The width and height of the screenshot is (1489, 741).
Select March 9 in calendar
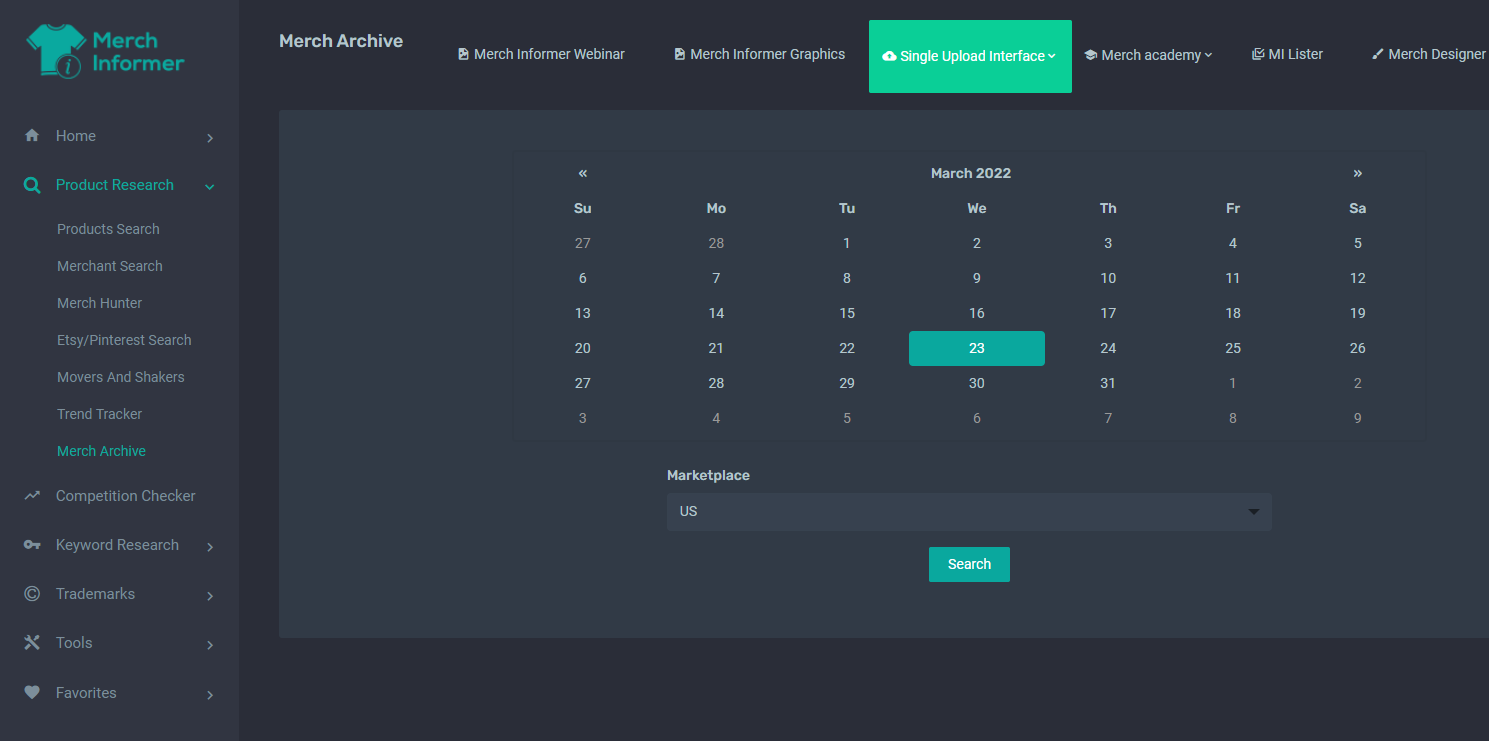[x=977, y=278]
